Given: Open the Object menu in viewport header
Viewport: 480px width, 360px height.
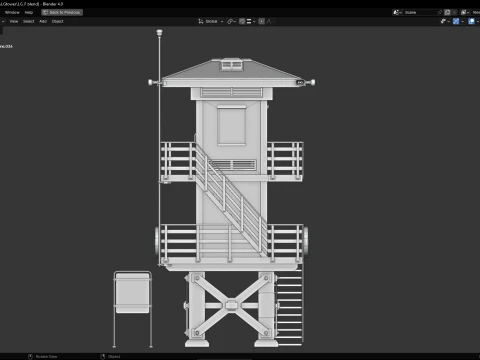Looking at the screenshot, I should click(57, 21).
